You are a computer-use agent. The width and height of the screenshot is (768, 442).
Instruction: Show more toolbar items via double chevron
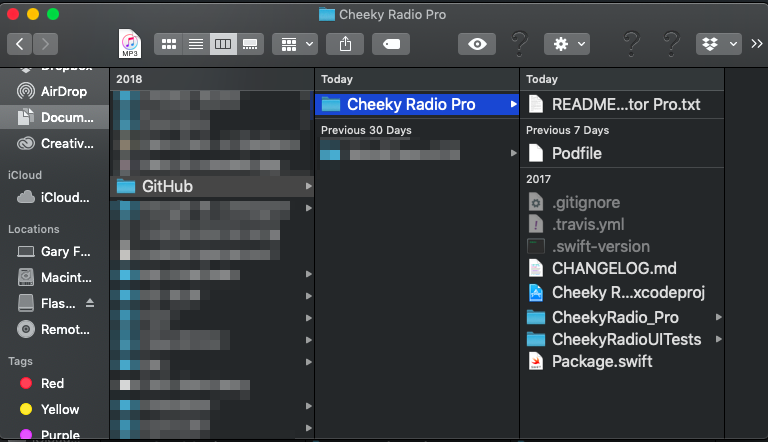click(x=756, y=44)
